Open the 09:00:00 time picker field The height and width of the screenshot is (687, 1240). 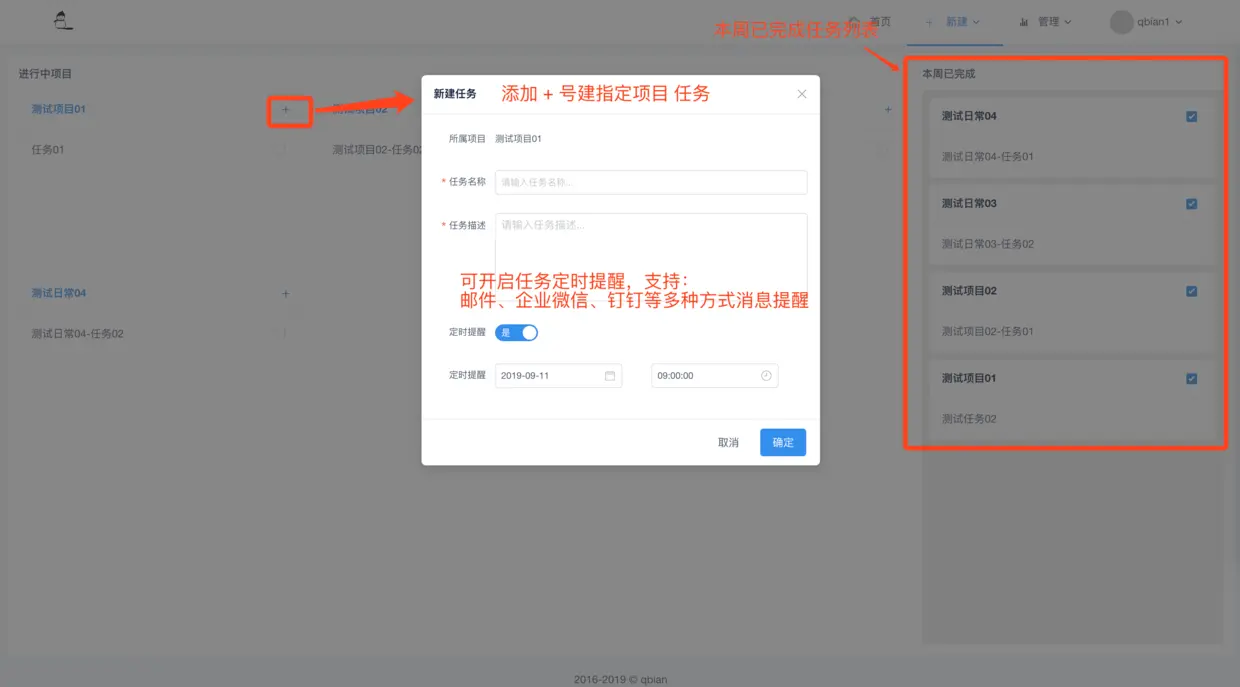(x=714, y=376)
